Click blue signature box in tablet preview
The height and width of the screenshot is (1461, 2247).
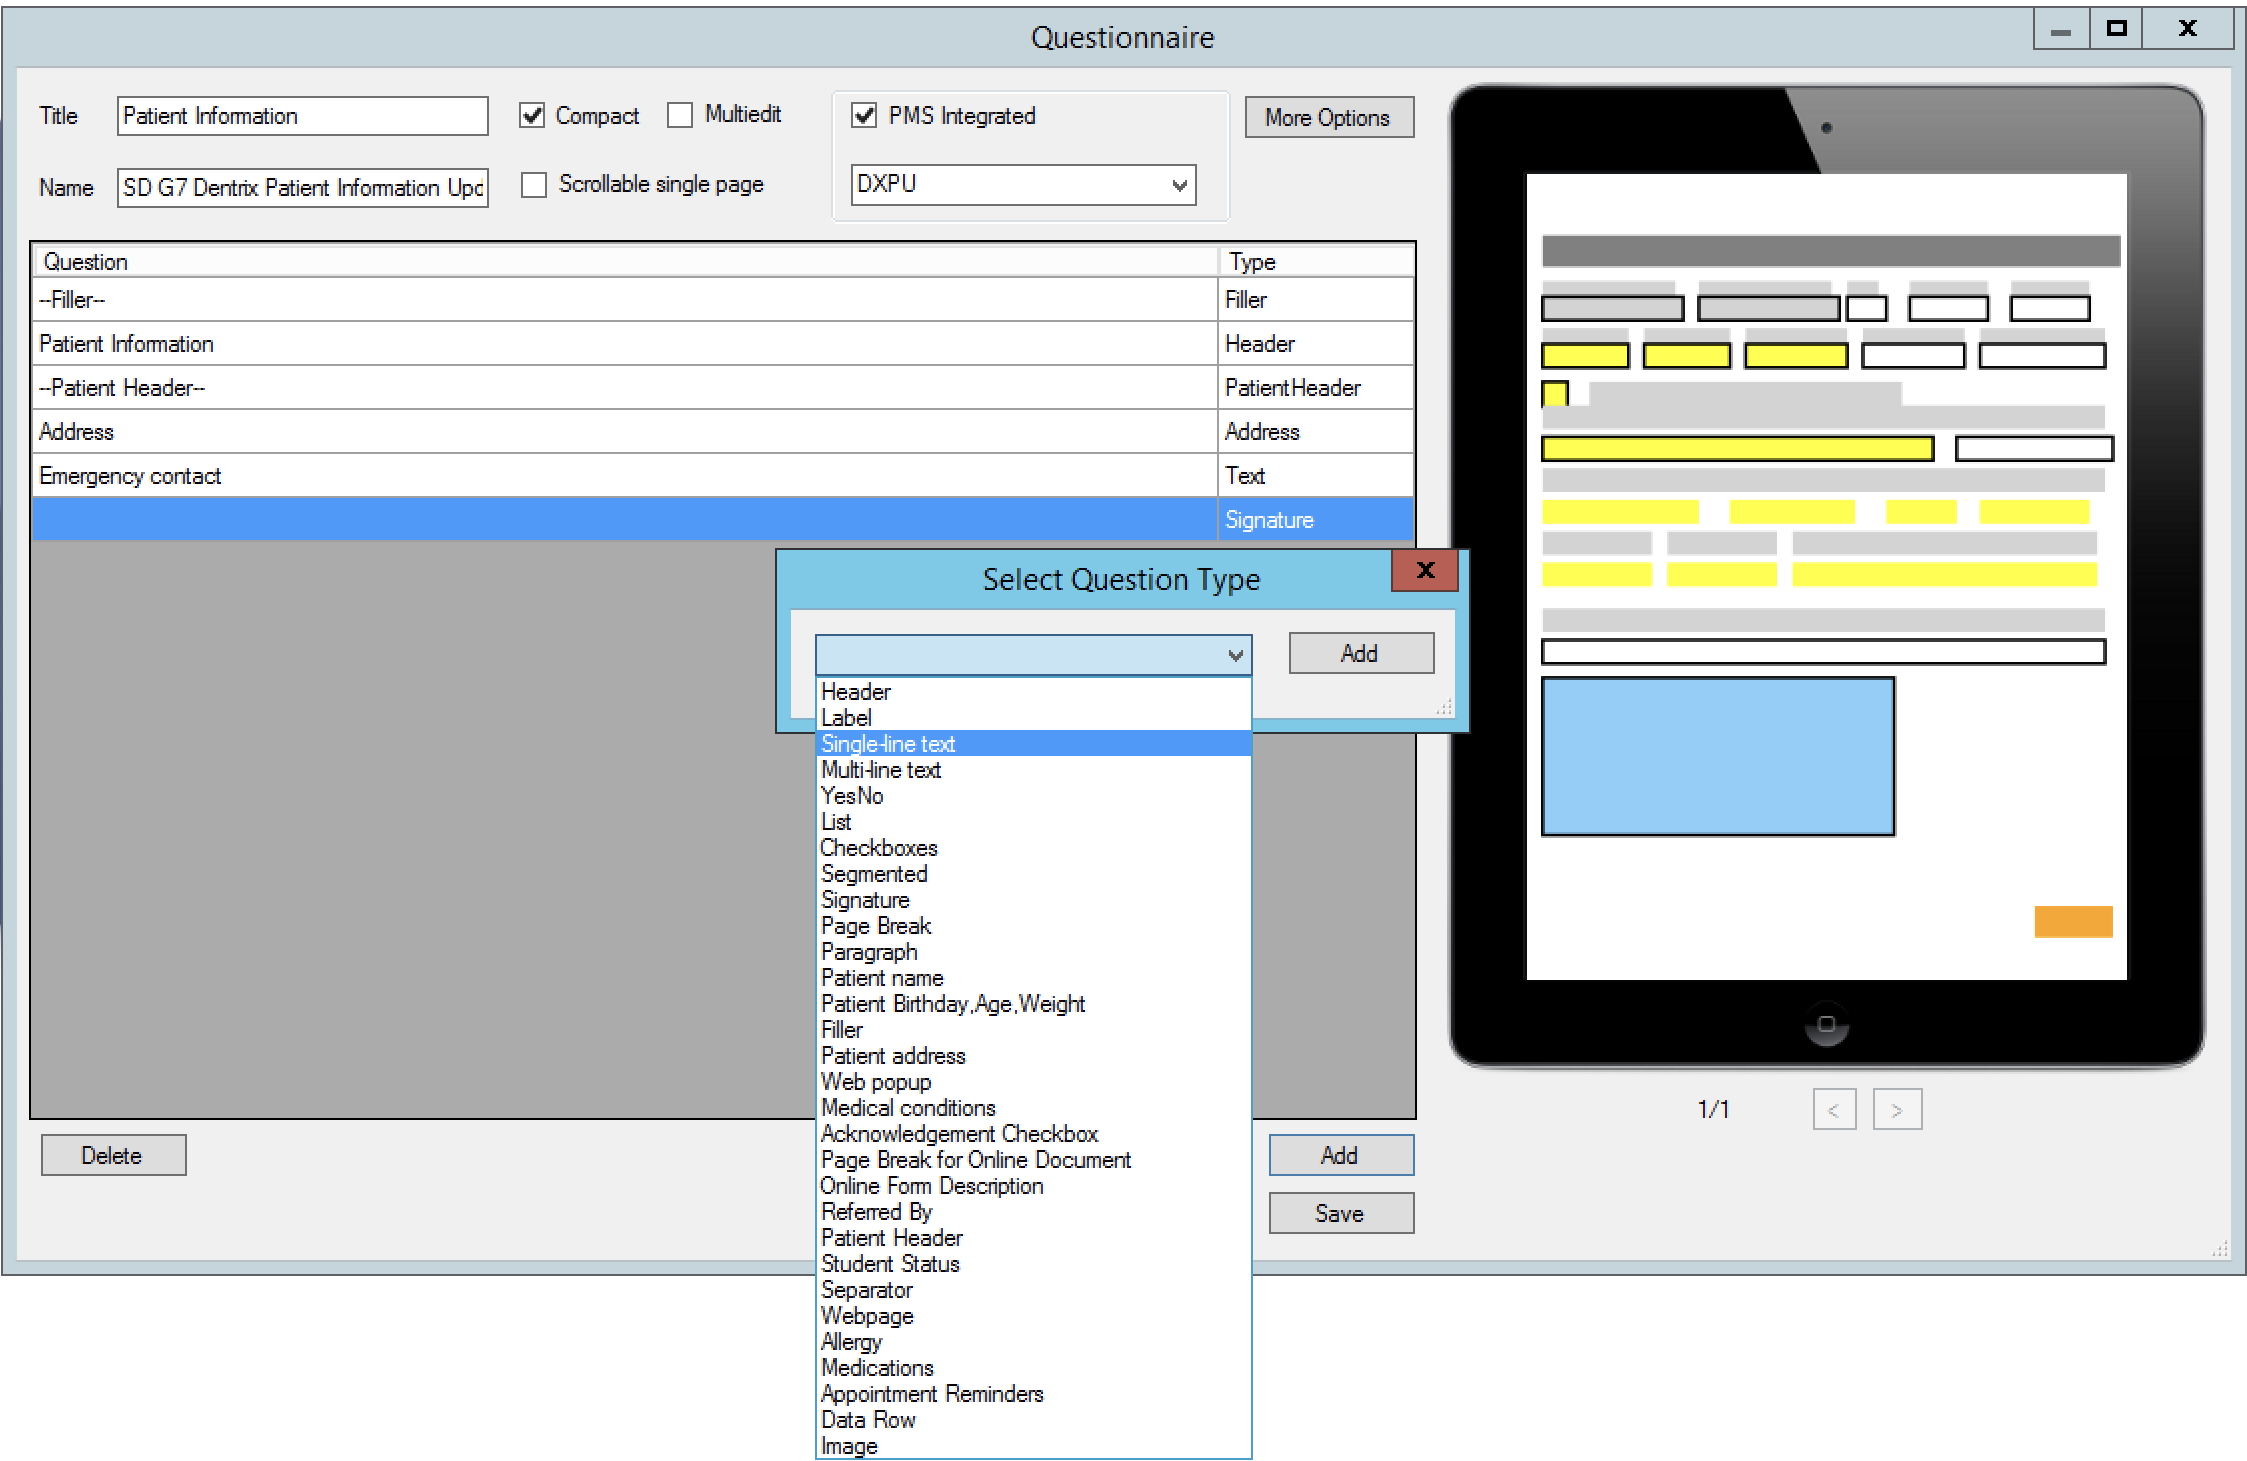click(1718, 756)
